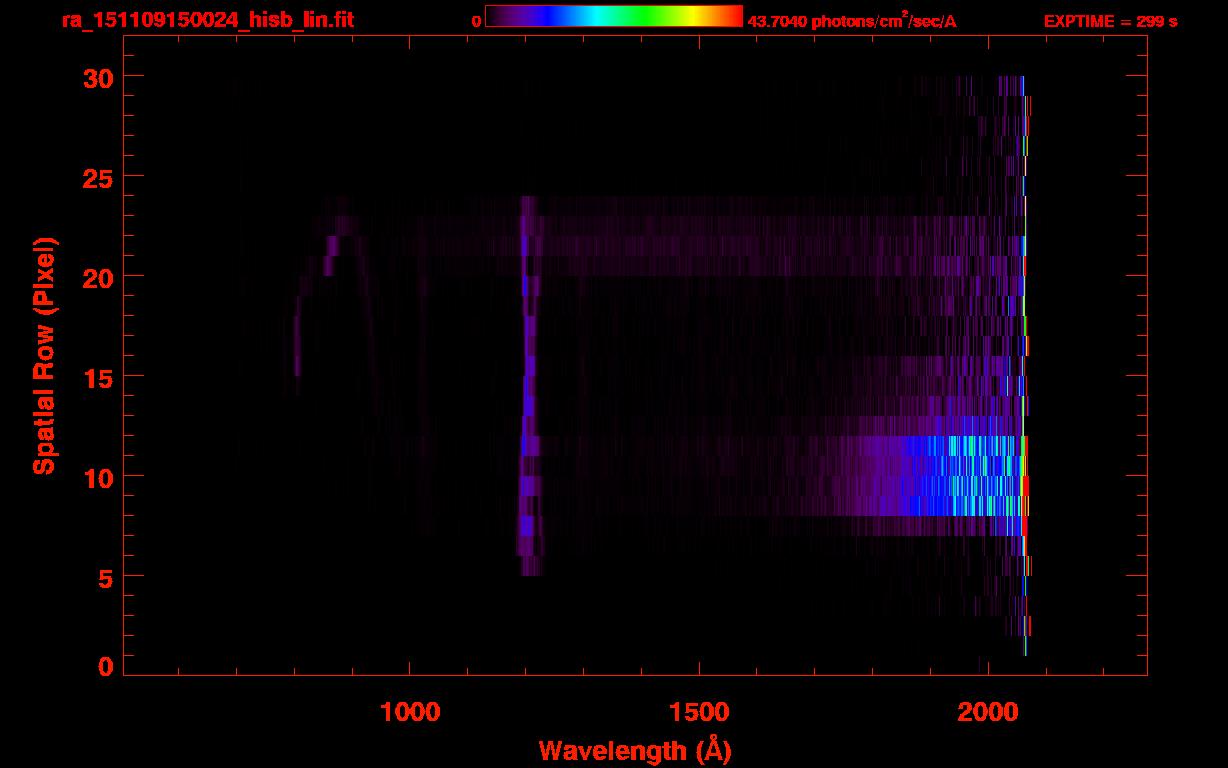Click the bright cyan band at row 10
Screen dimensions: 1228x768
tap(960, 475)
